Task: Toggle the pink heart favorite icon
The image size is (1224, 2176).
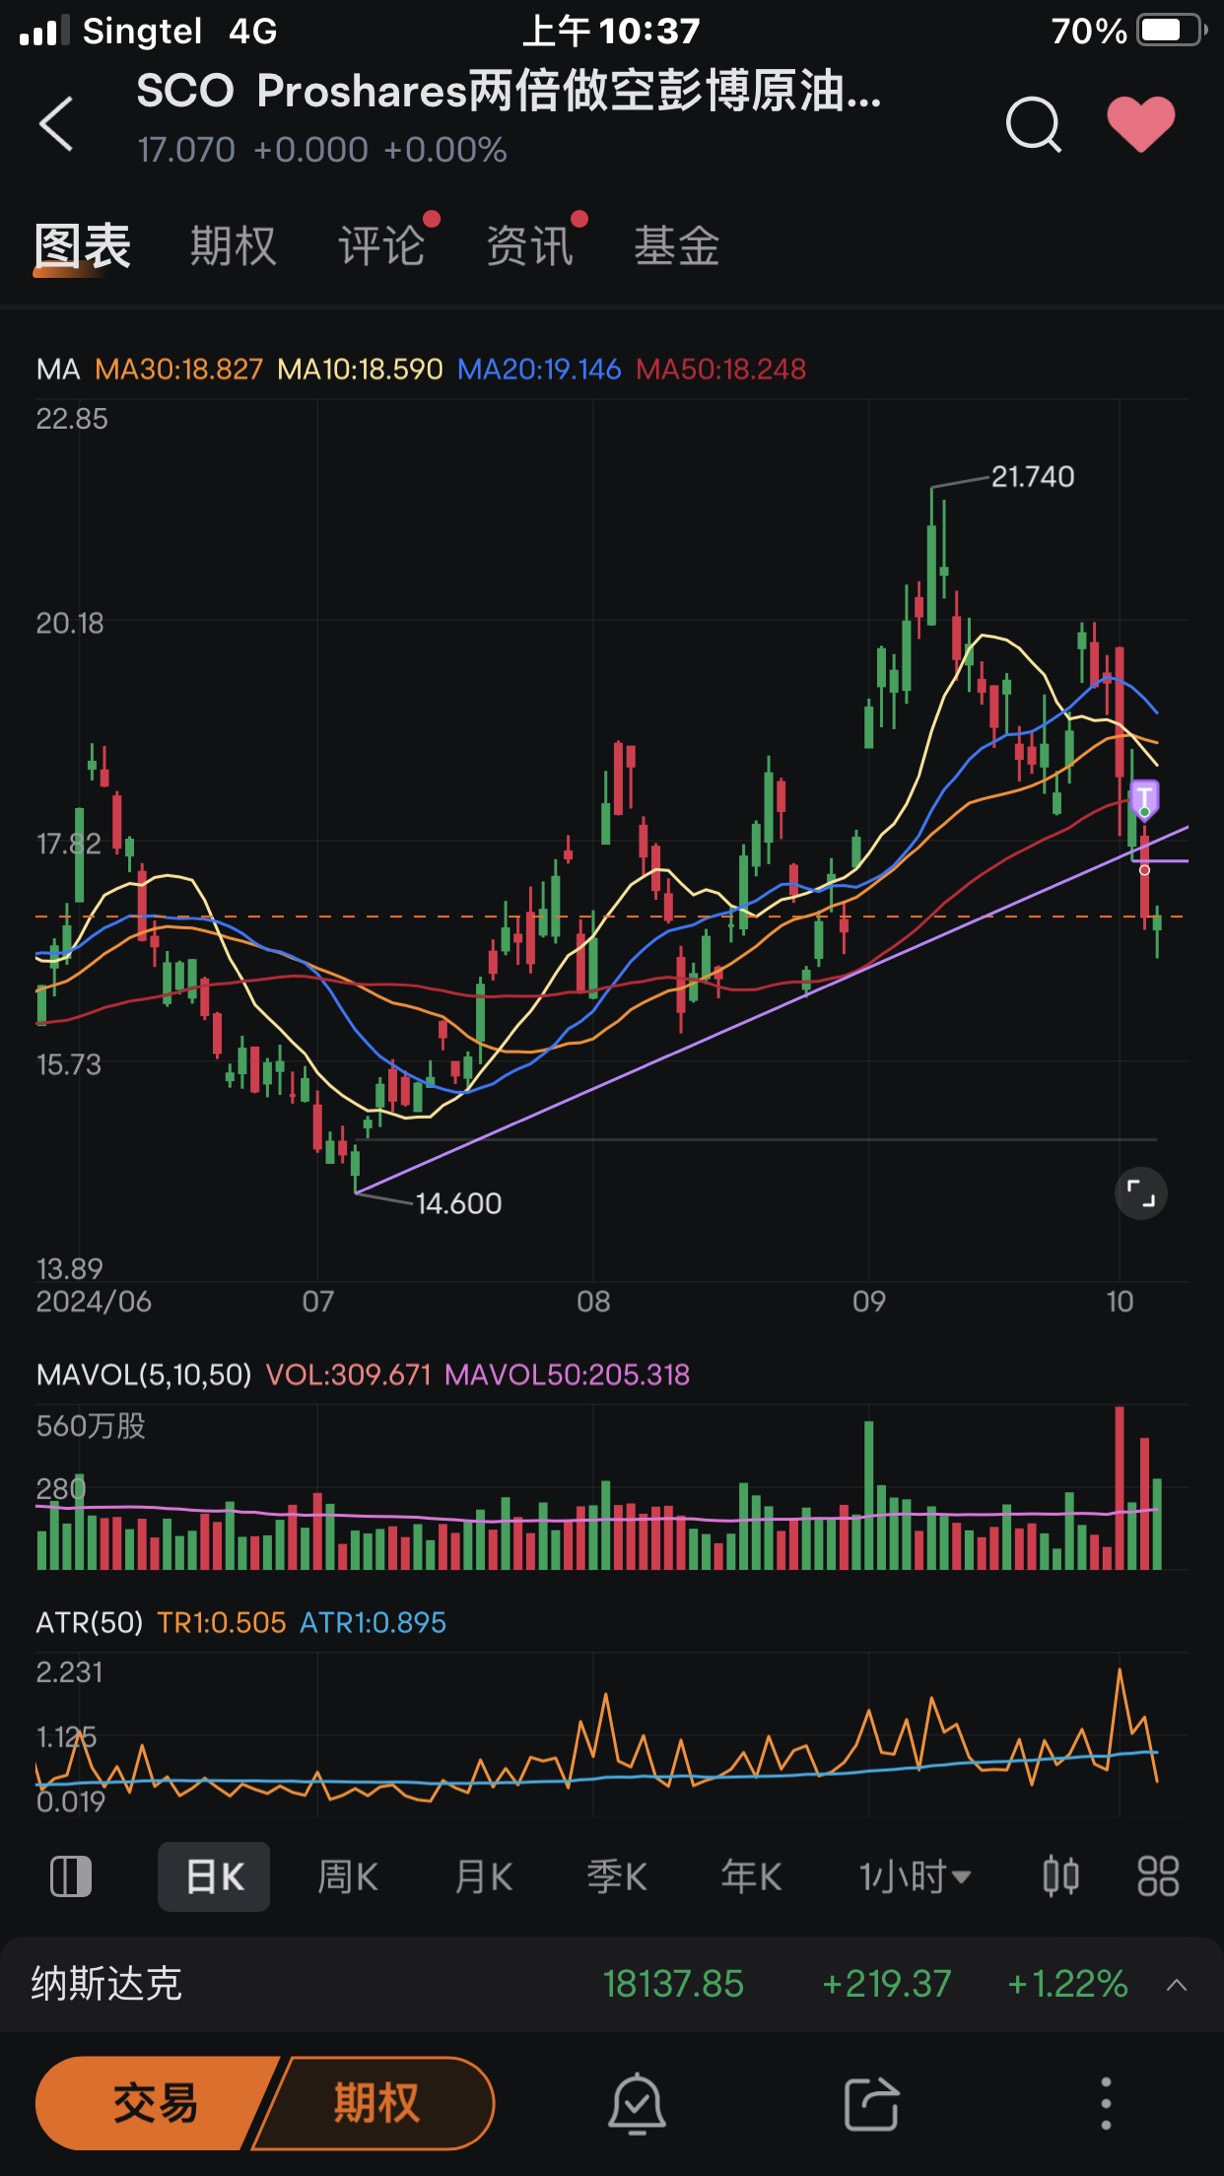Action: click(1141, 124)
